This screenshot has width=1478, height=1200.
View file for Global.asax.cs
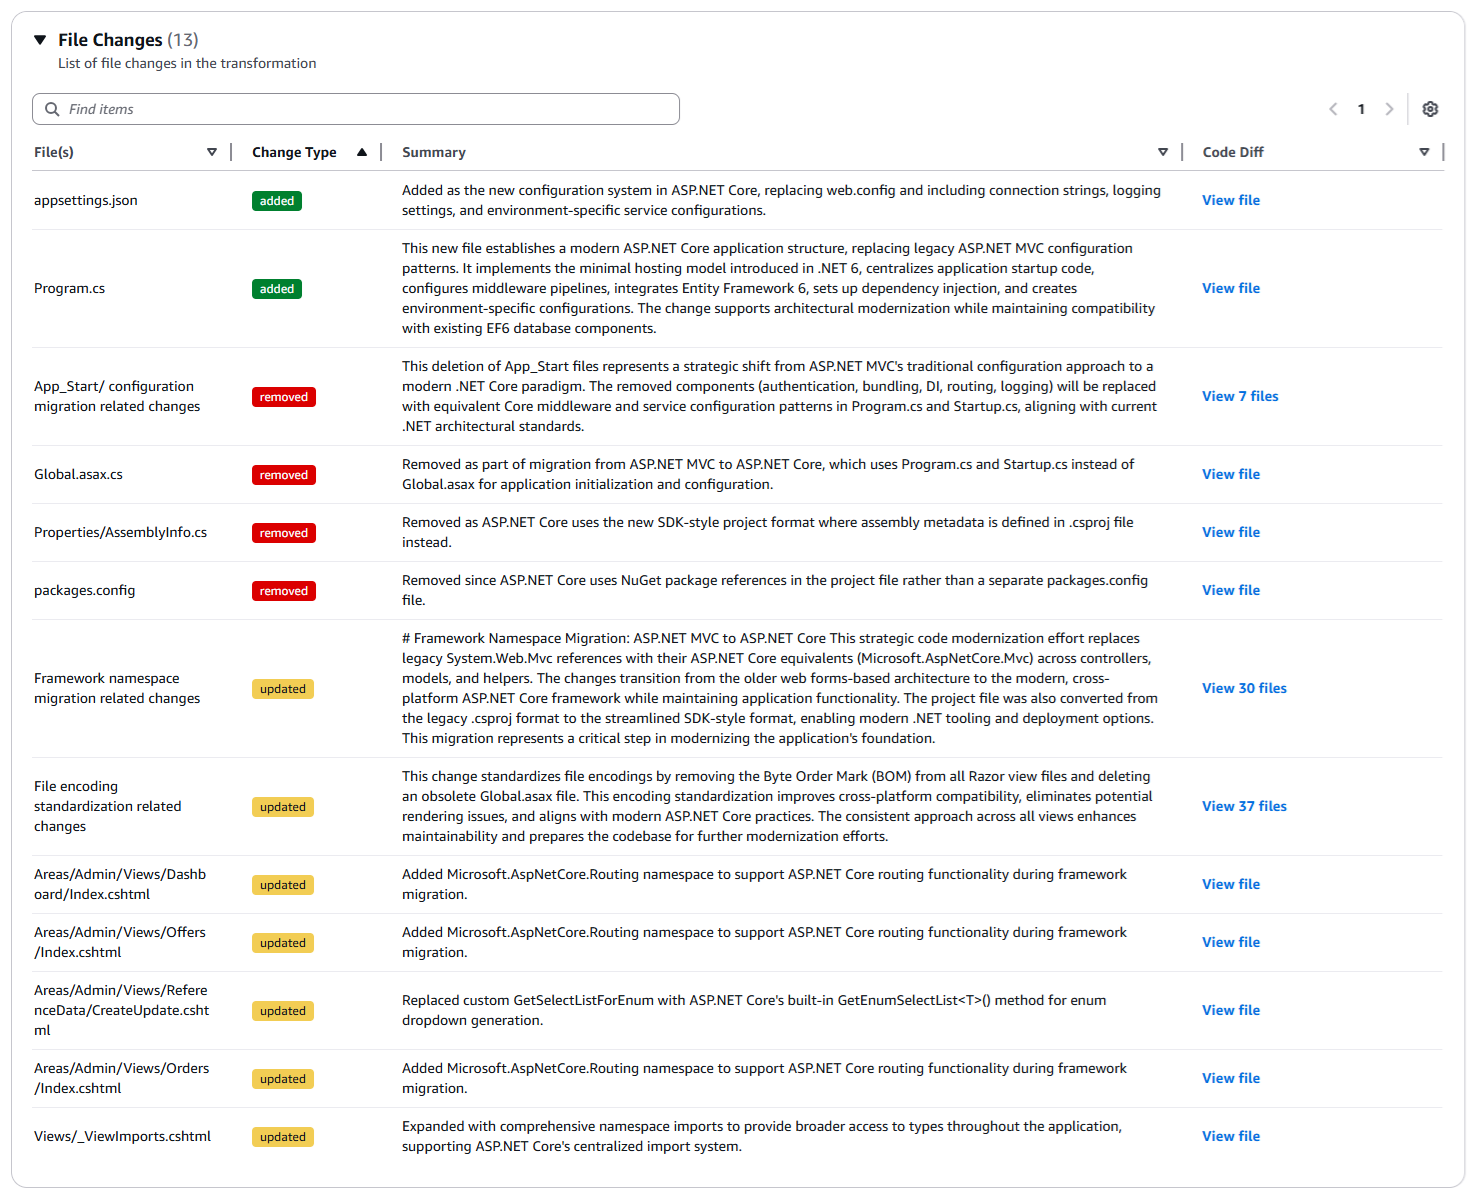(x=1230, y=474)
